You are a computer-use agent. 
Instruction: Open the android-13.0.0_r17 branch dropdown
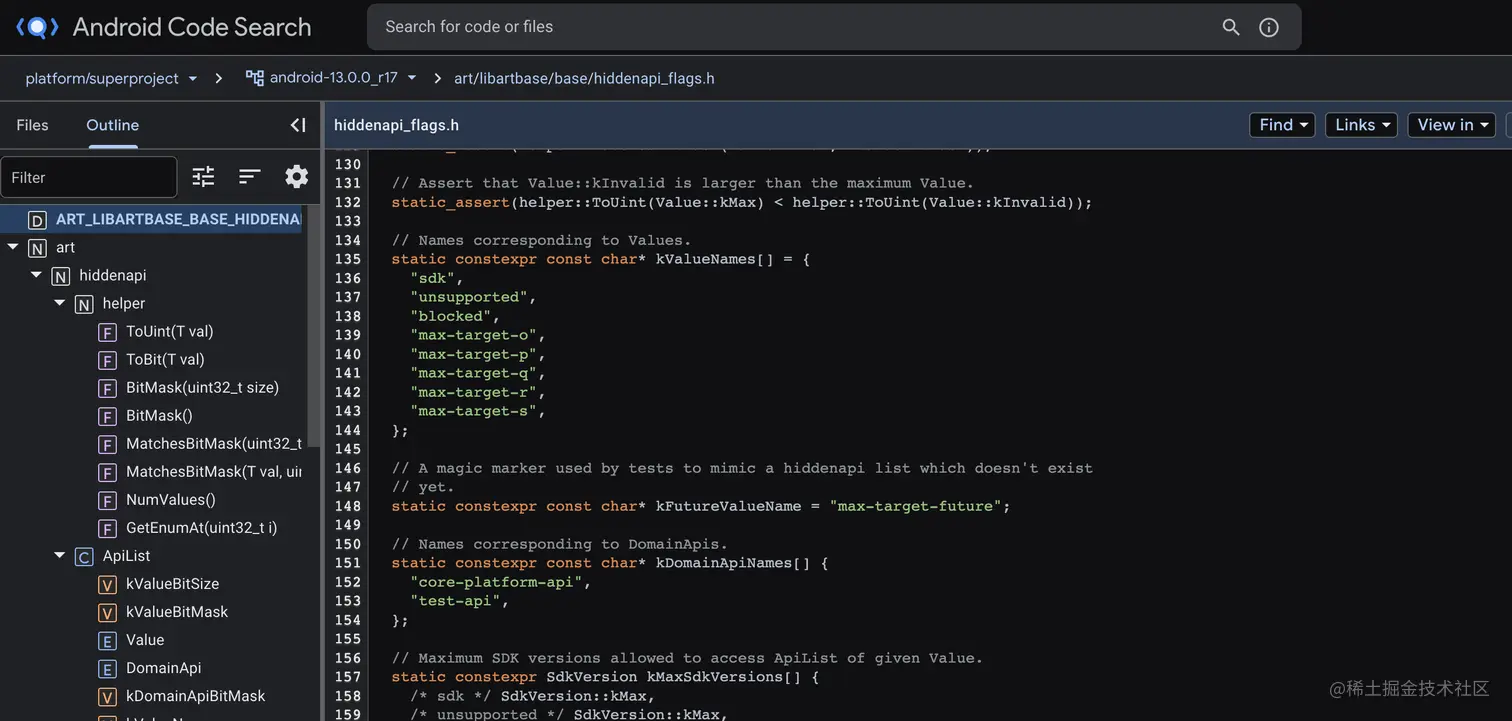pos(331,78)
